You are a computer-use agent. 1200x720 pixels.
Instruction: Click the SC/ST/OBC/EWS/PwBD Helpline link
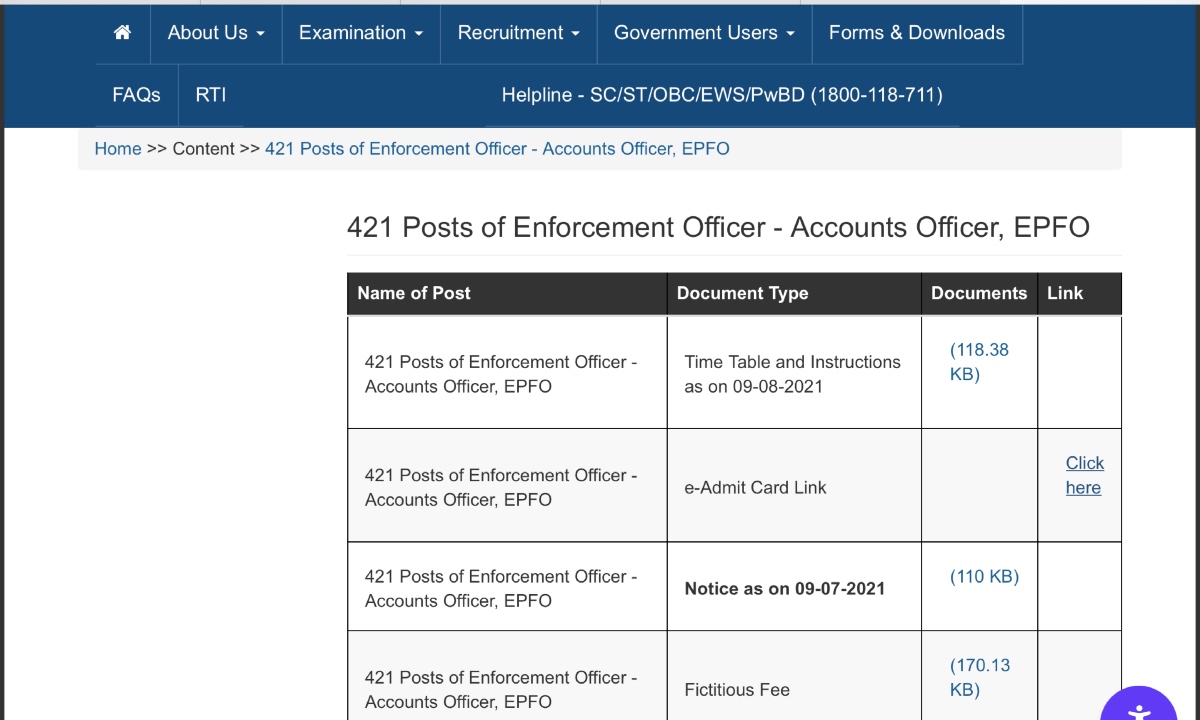721,95
